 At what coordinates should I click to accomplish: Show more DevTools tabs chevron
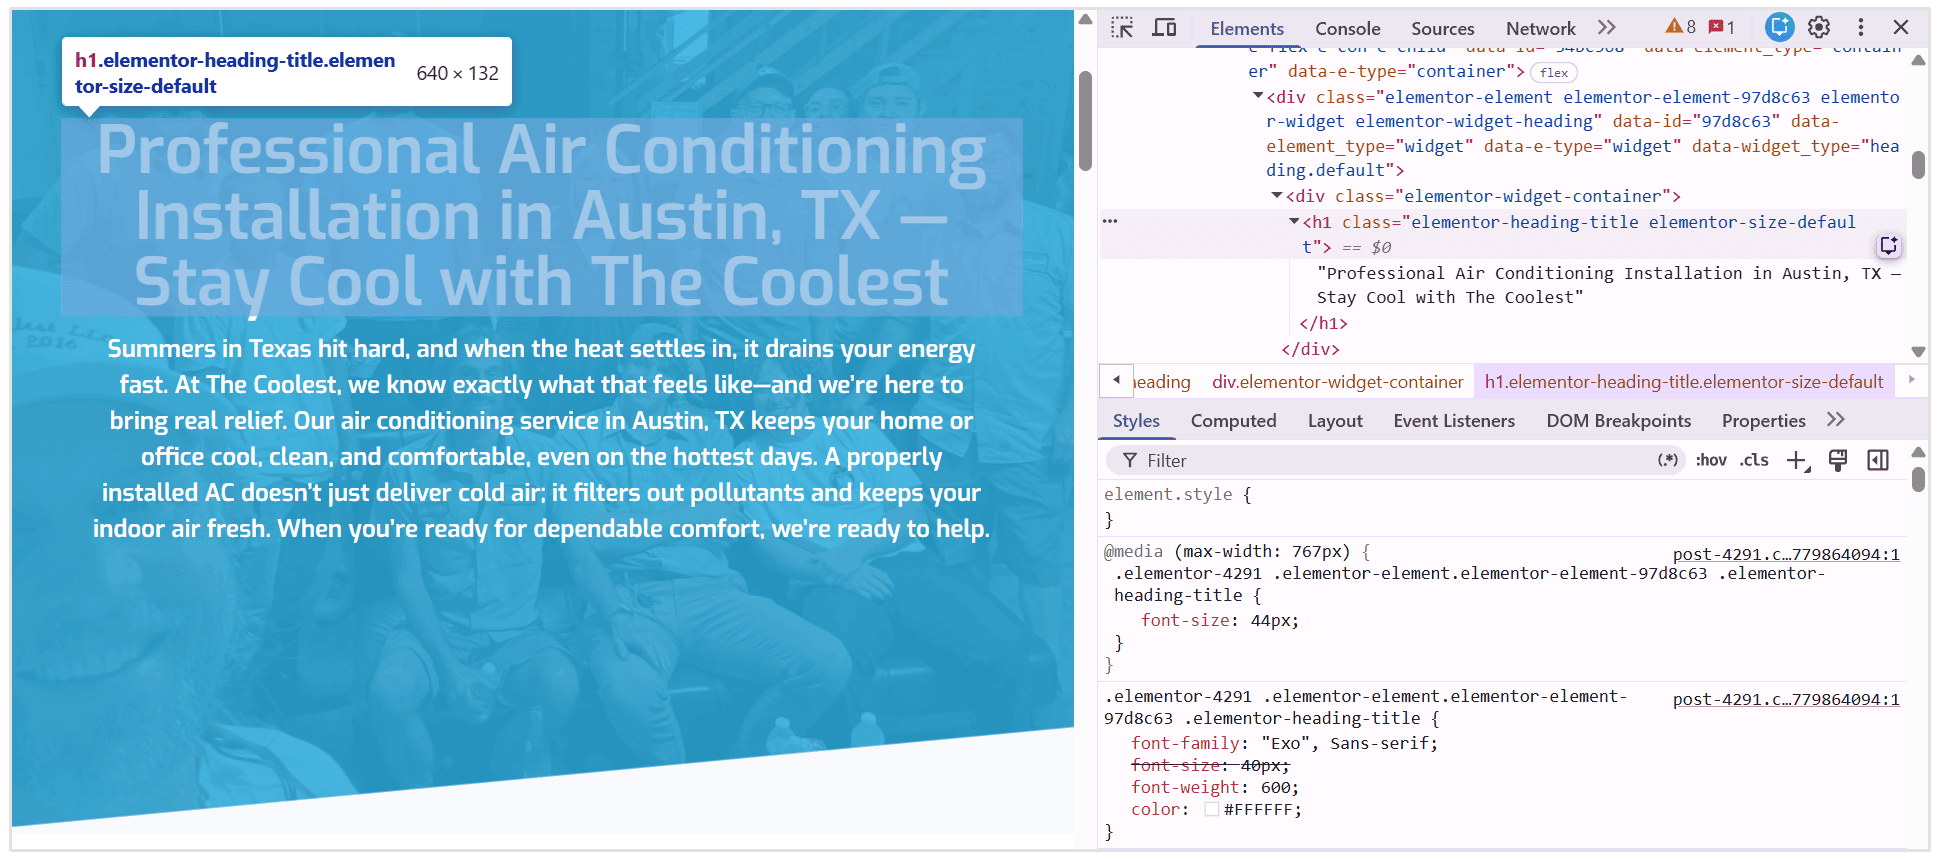[1606, 28]
